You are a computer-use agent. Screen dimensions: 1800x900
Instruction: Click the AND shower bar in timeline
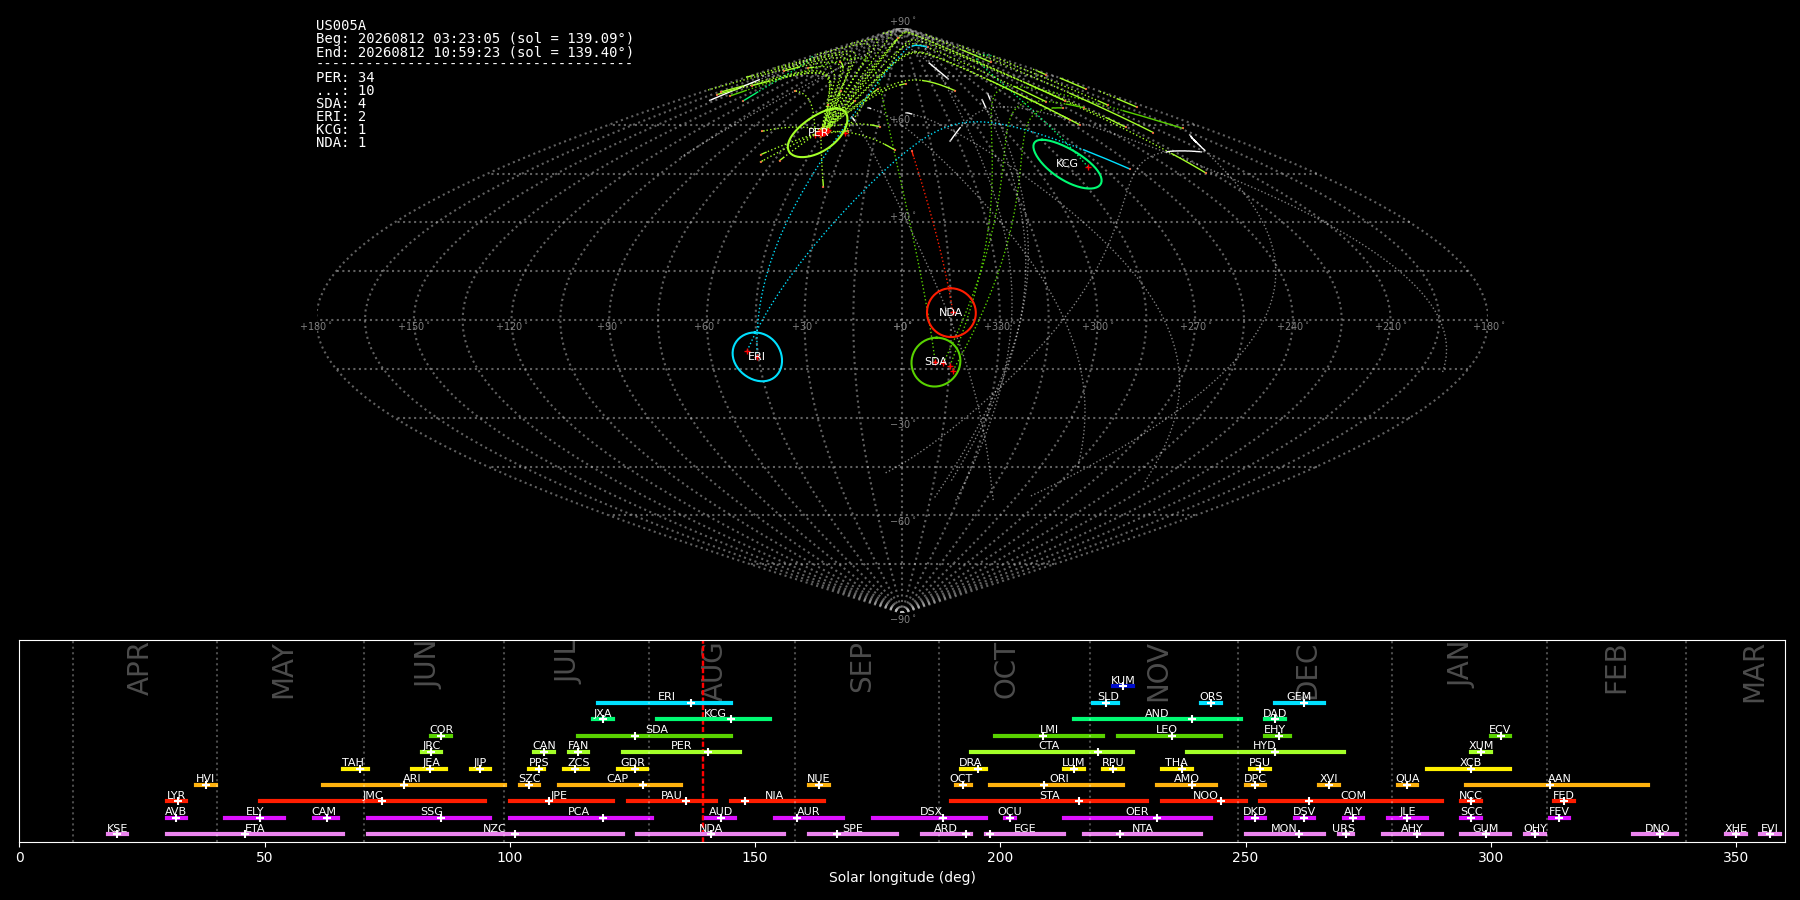point(1157,719)
